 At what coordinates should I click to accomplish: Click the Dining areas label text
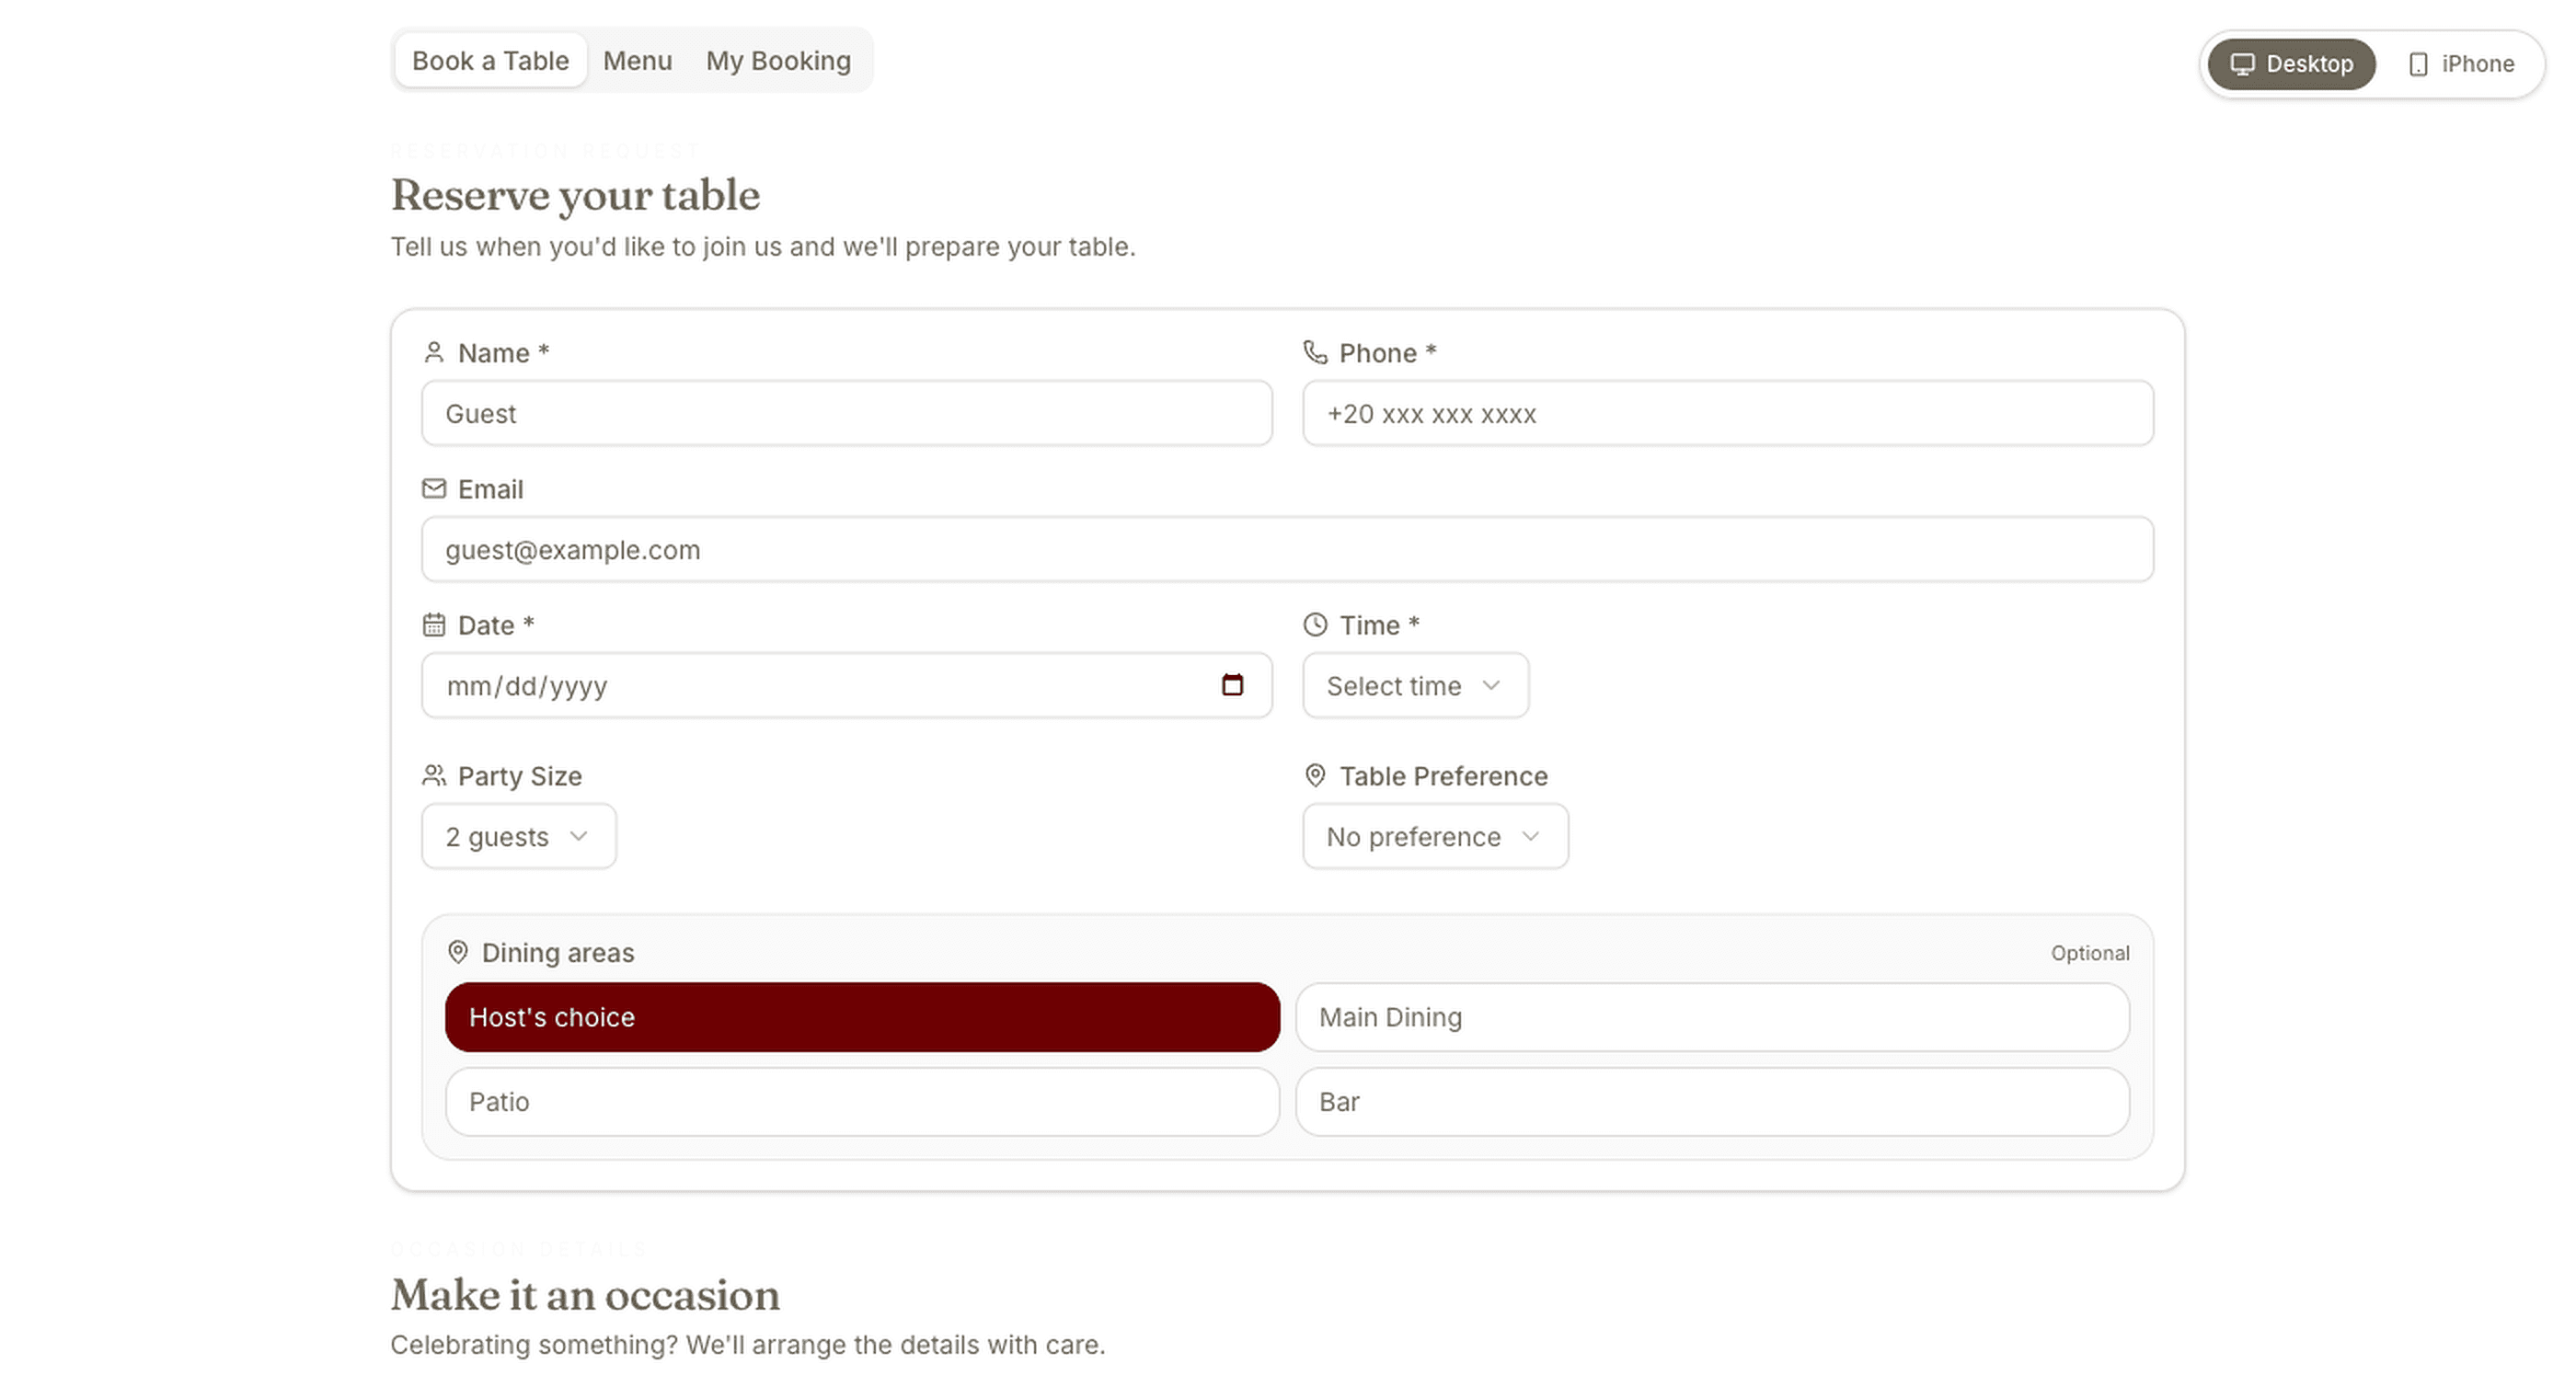coord(558,952)
